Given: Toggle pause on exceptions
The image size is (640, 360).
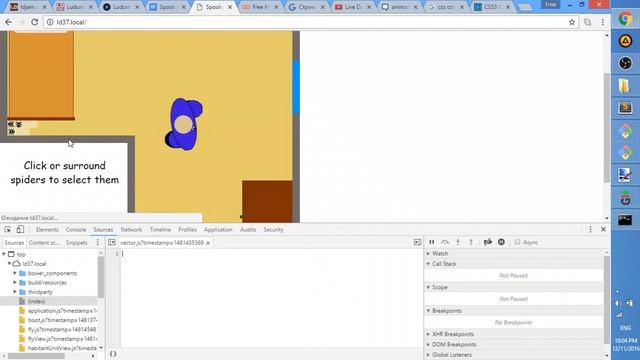Looking at the screenshot, I should [501, 242].
